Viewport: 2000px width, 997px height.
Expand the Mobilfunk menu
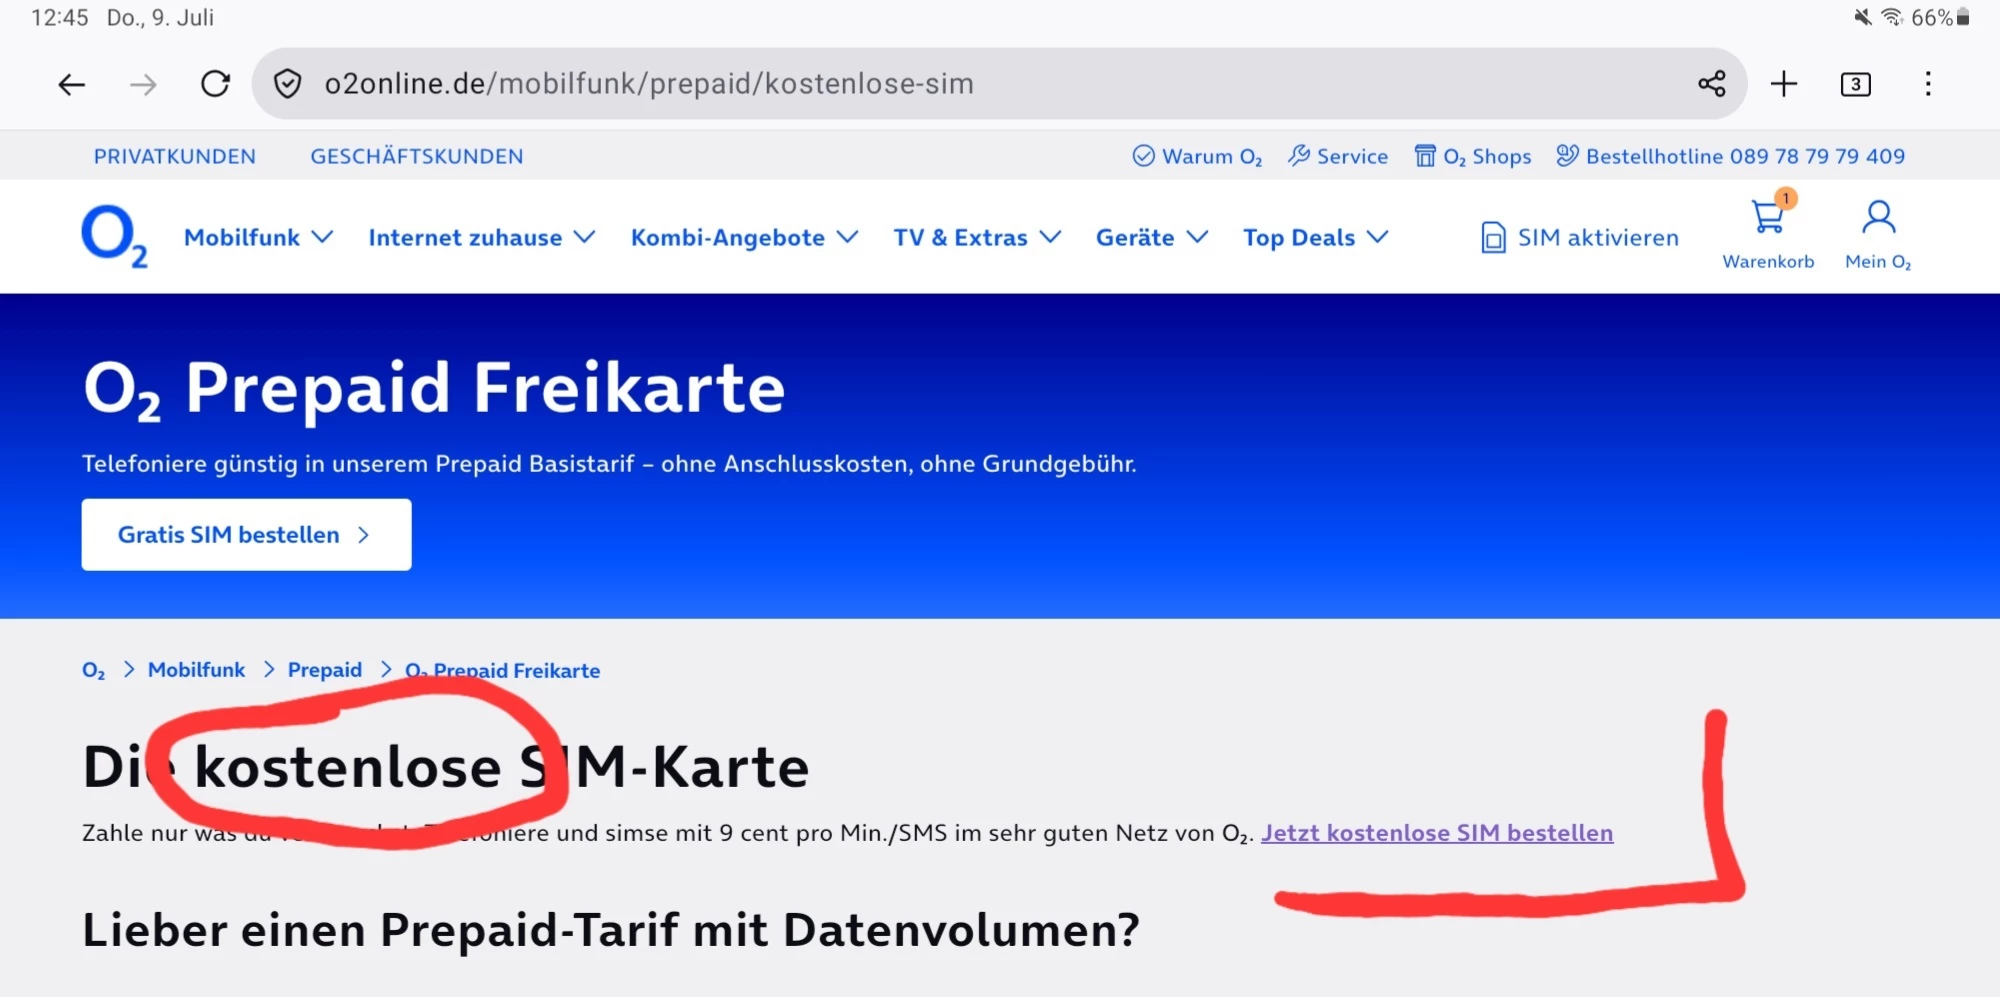258,237
